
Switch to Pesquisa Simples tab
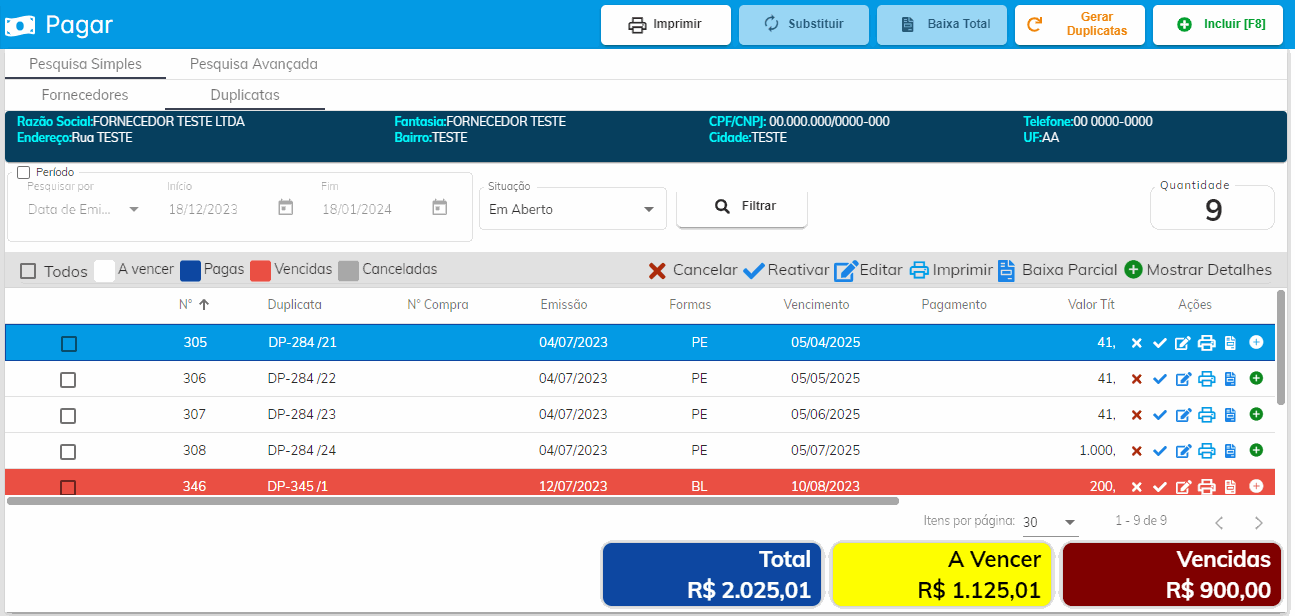coord(85,64)
